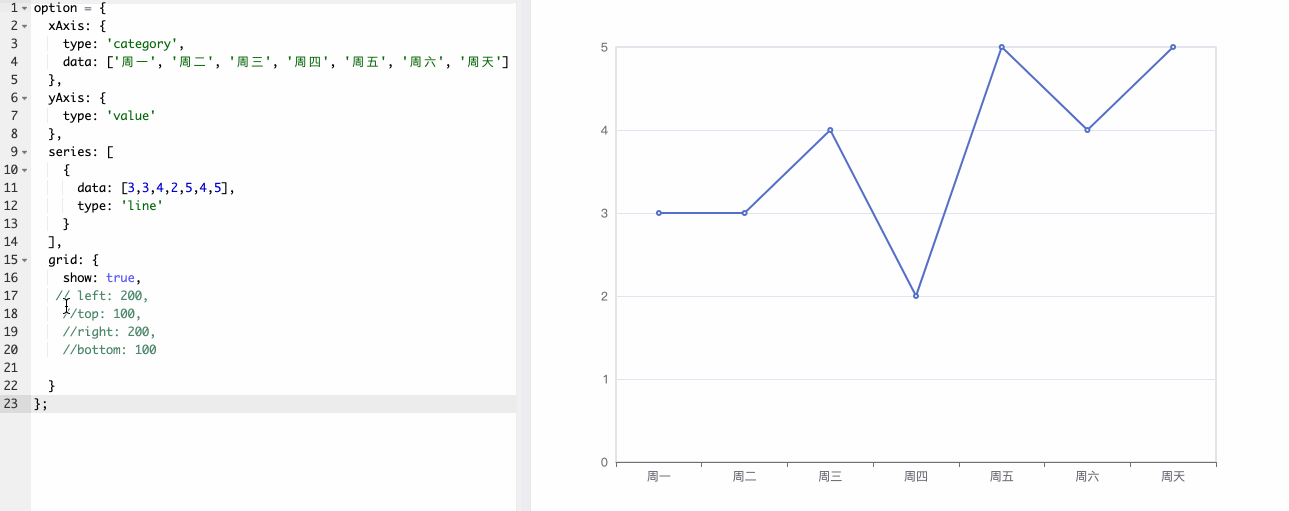Collapse the series item on line 10

pyautogui.click(x=25, y=170)
